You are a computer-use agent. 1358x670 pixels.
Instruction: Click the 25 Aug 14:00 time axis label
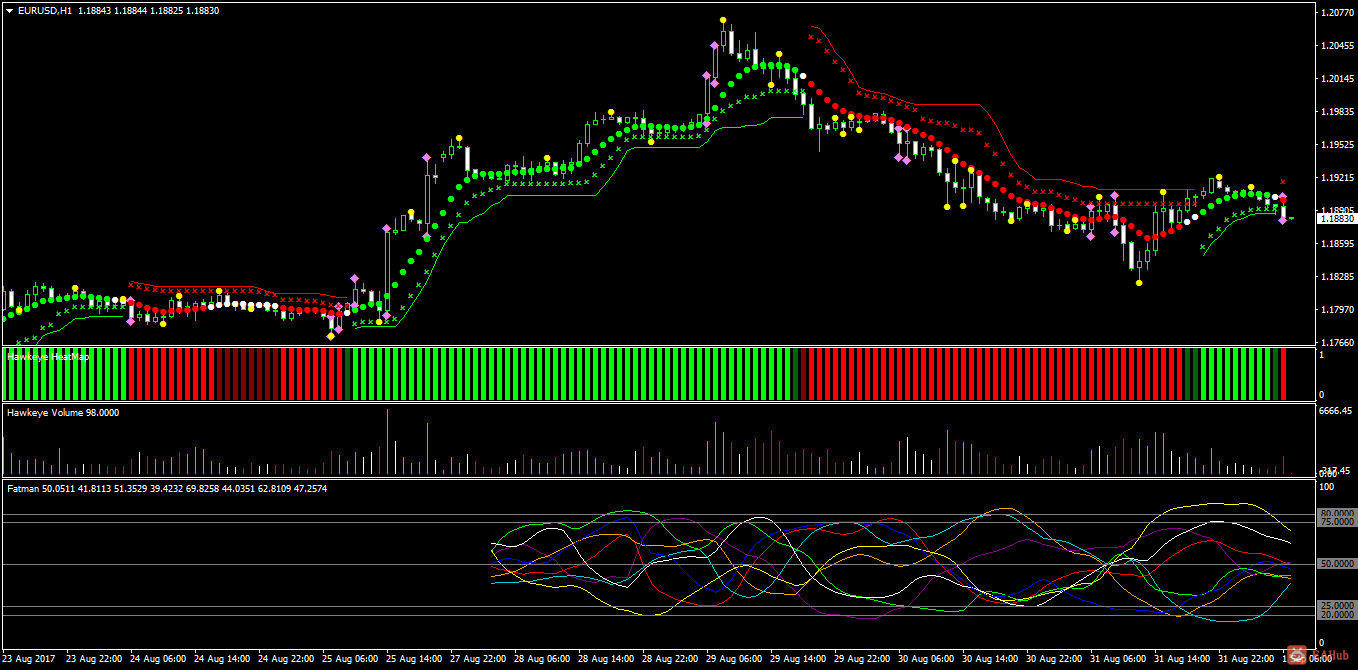tap(414, 659)
